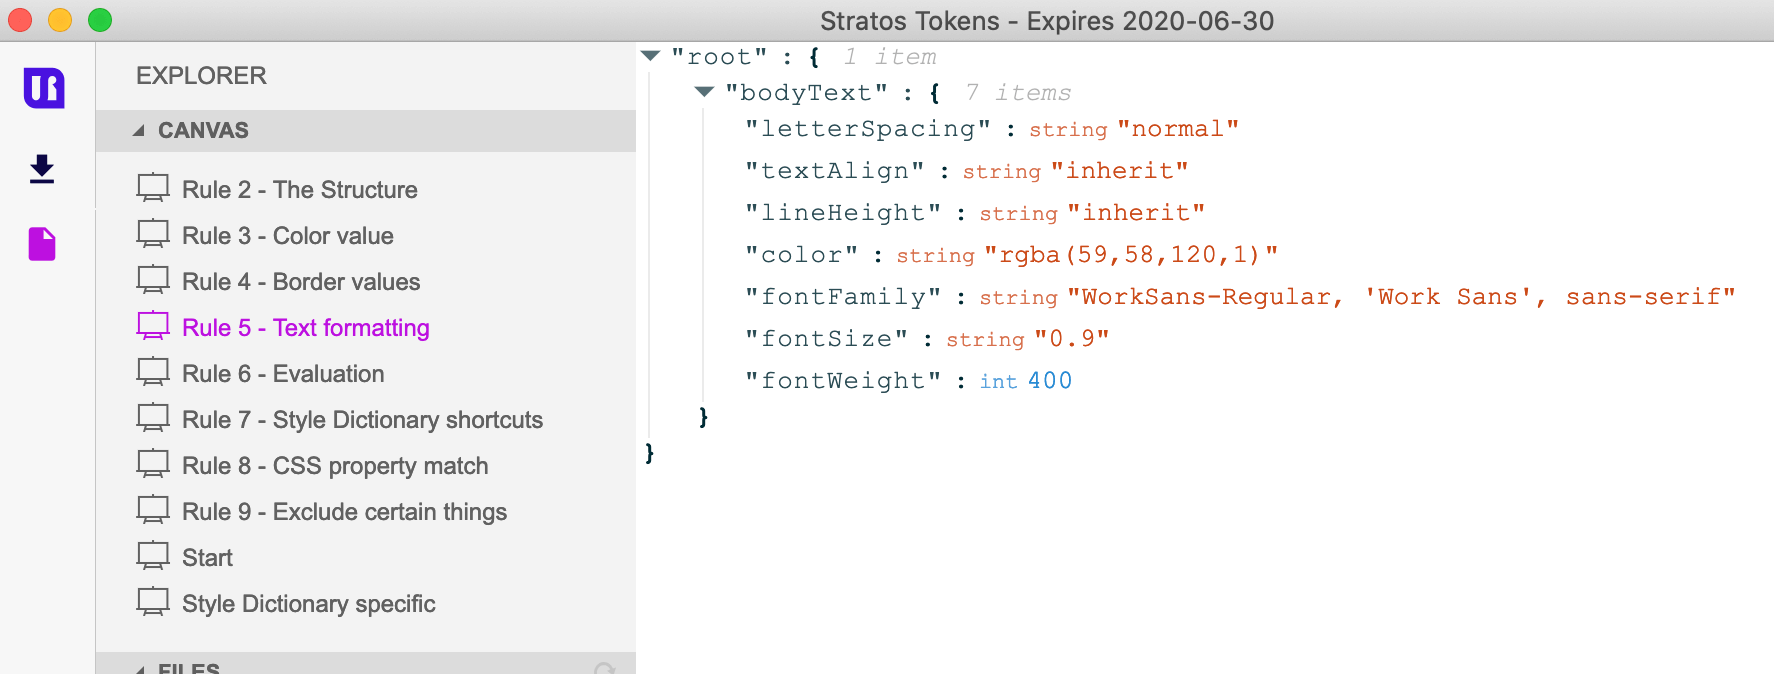Click artboard icon for Style Dictionary specific
The width and height of the screenshot is (1774, 674).
pos(153,602)
